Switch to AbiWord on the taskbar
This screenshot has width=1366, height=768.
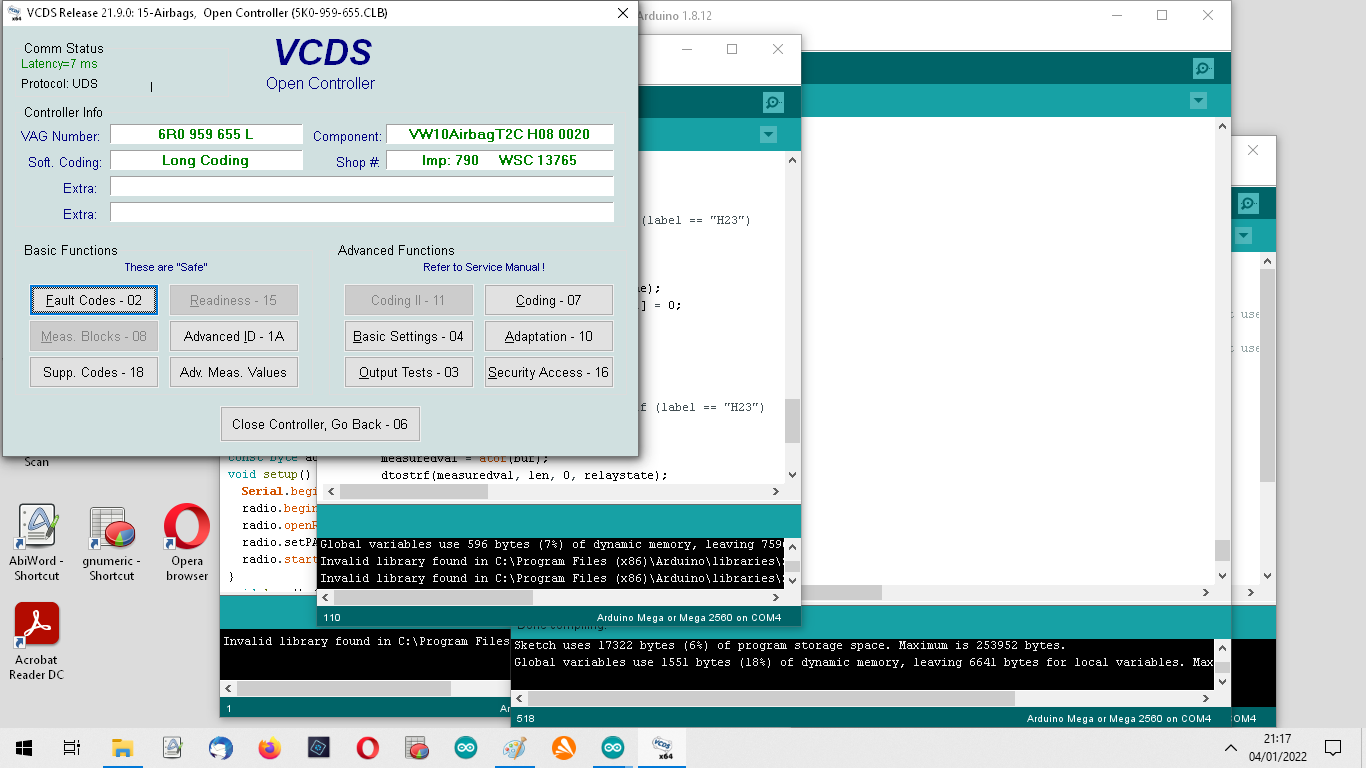(171, 747)
